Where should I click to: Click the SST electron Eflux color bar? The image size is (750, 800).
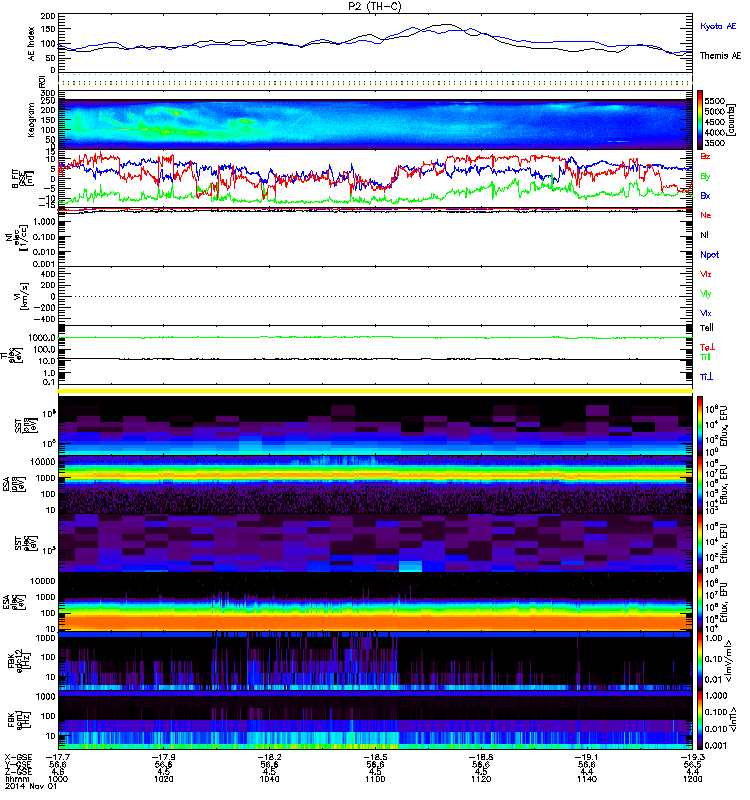click(700, 543)
